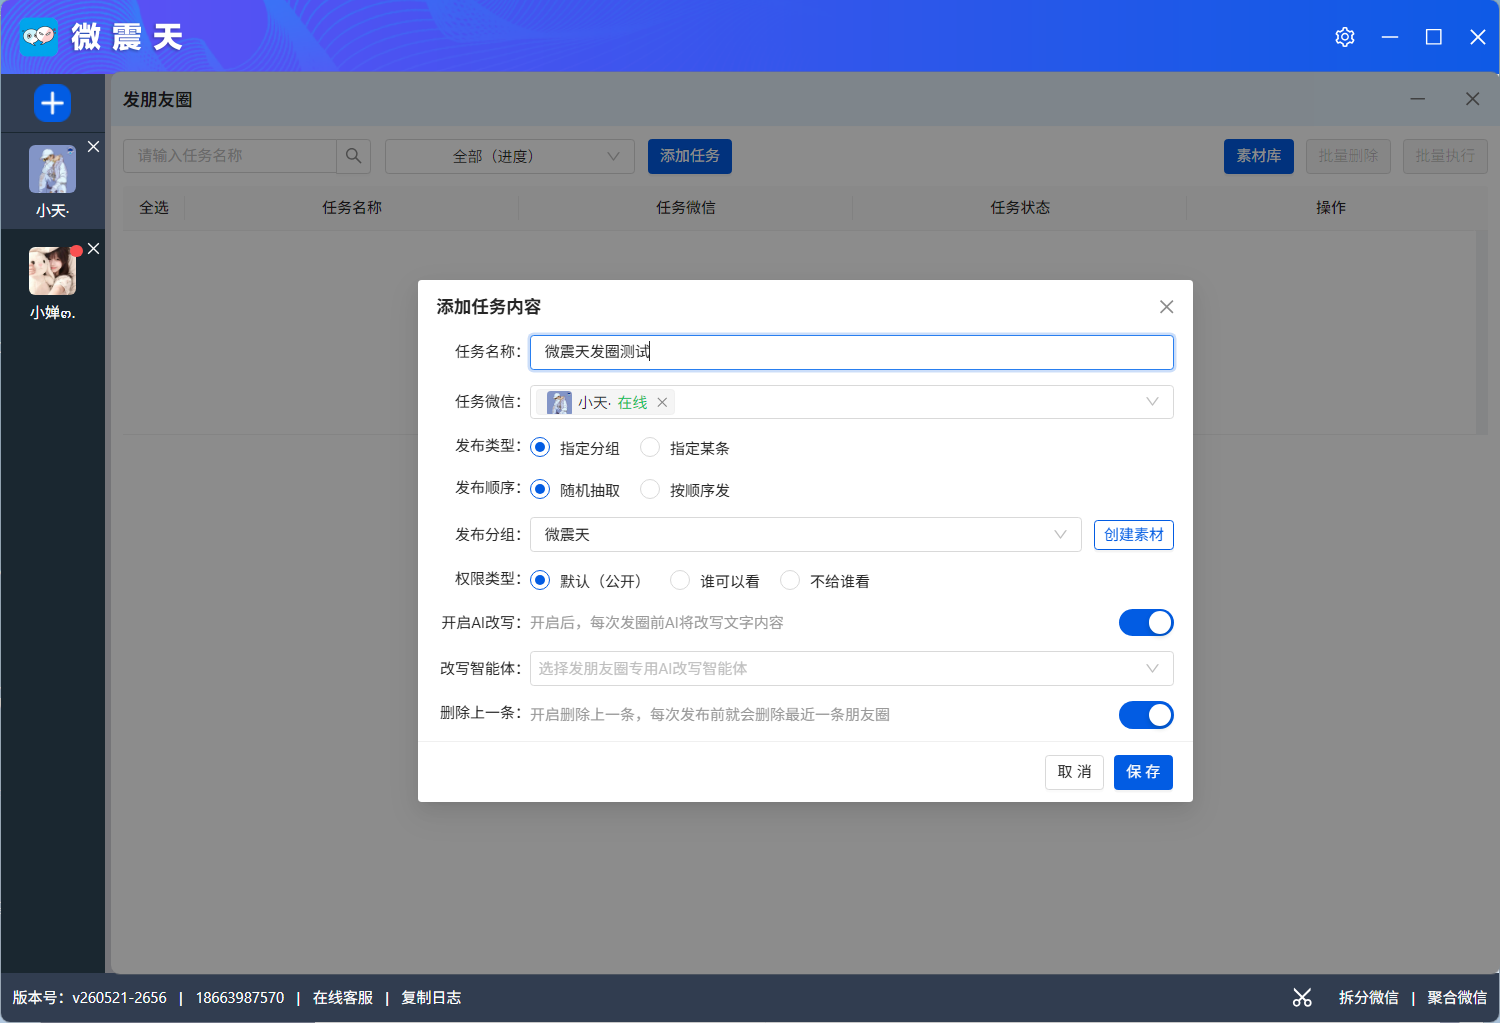Select 默认（公开）permission type
The image size is (1500, 1023).
click(540, 580)
